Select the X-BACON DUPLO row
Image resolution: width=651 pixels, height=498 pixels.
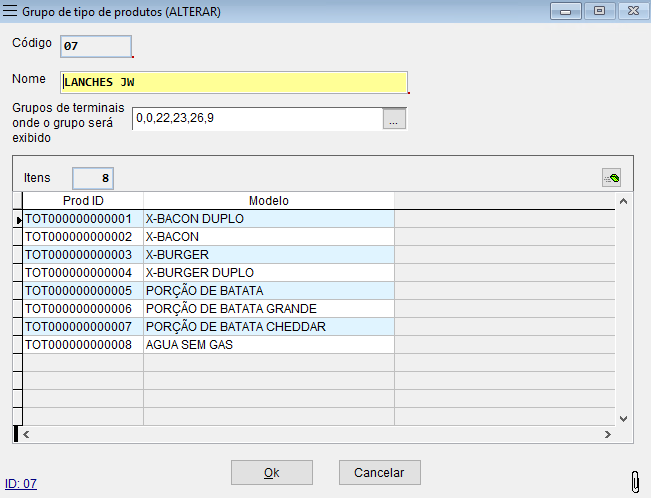point(268,218)
